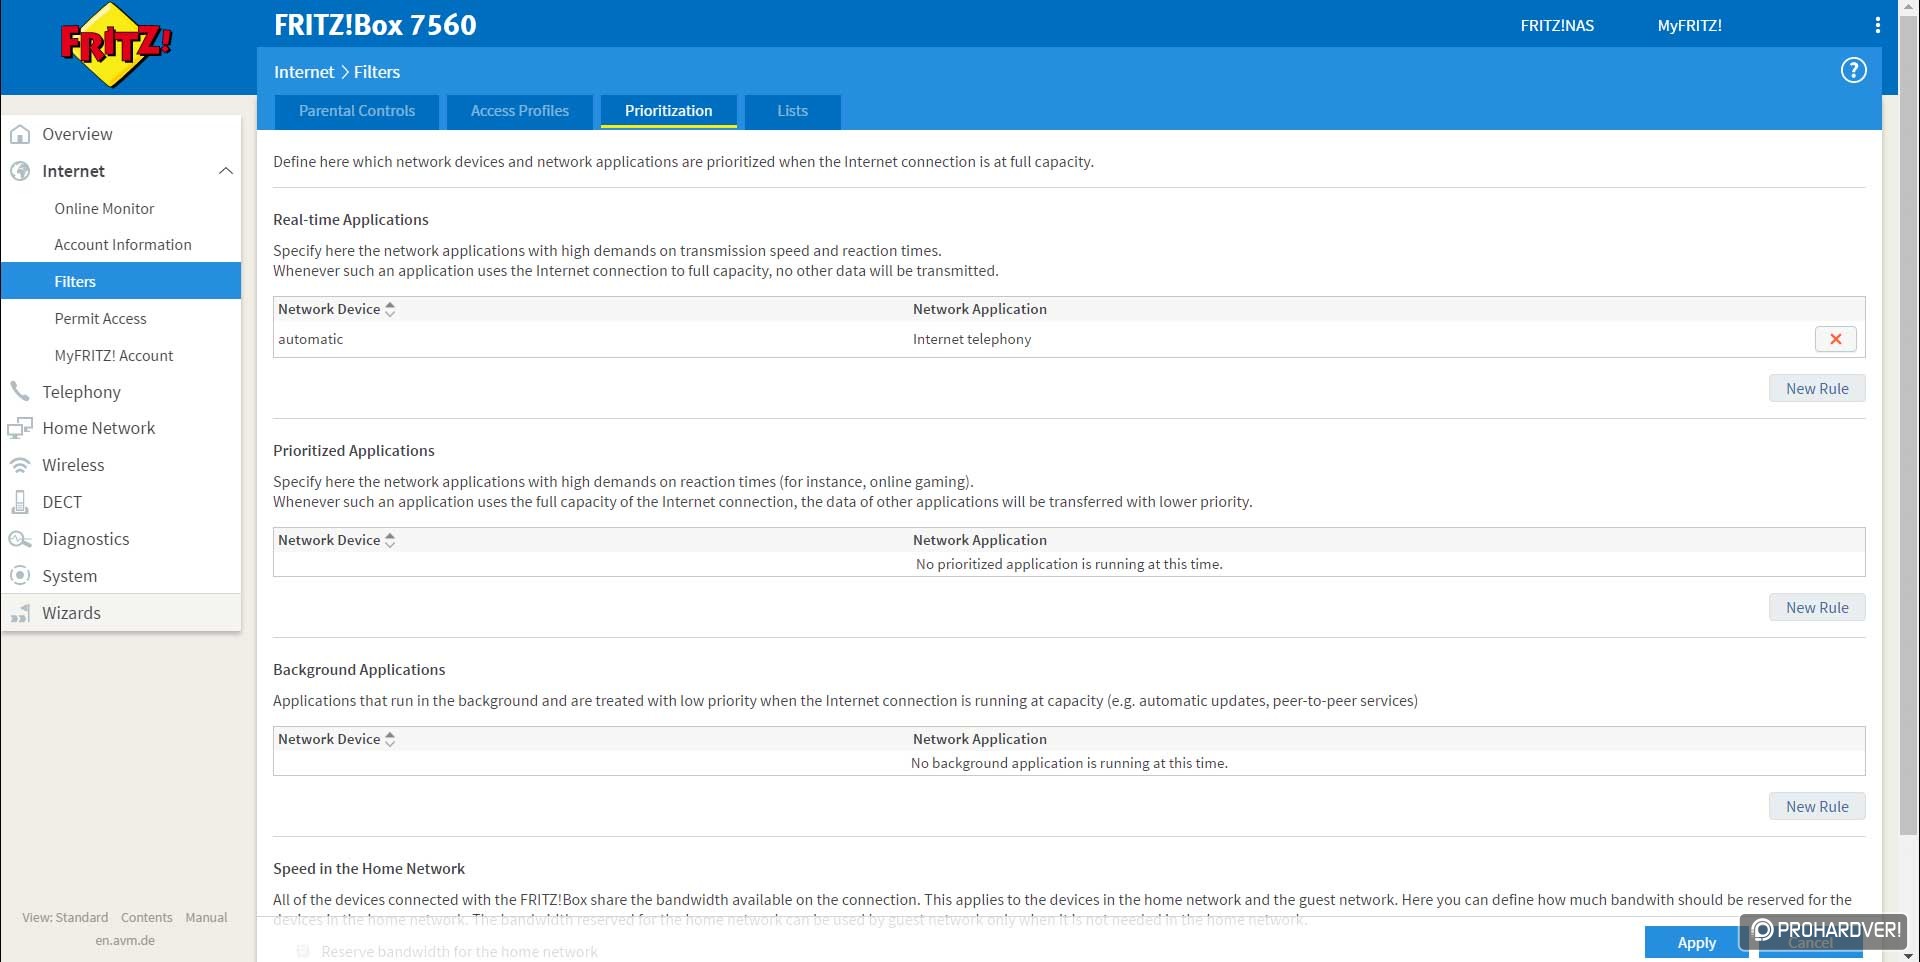Click the FRITZ!Box 7560 title
The height and width of the screenshot is (962, 1920).
[375, 25]
